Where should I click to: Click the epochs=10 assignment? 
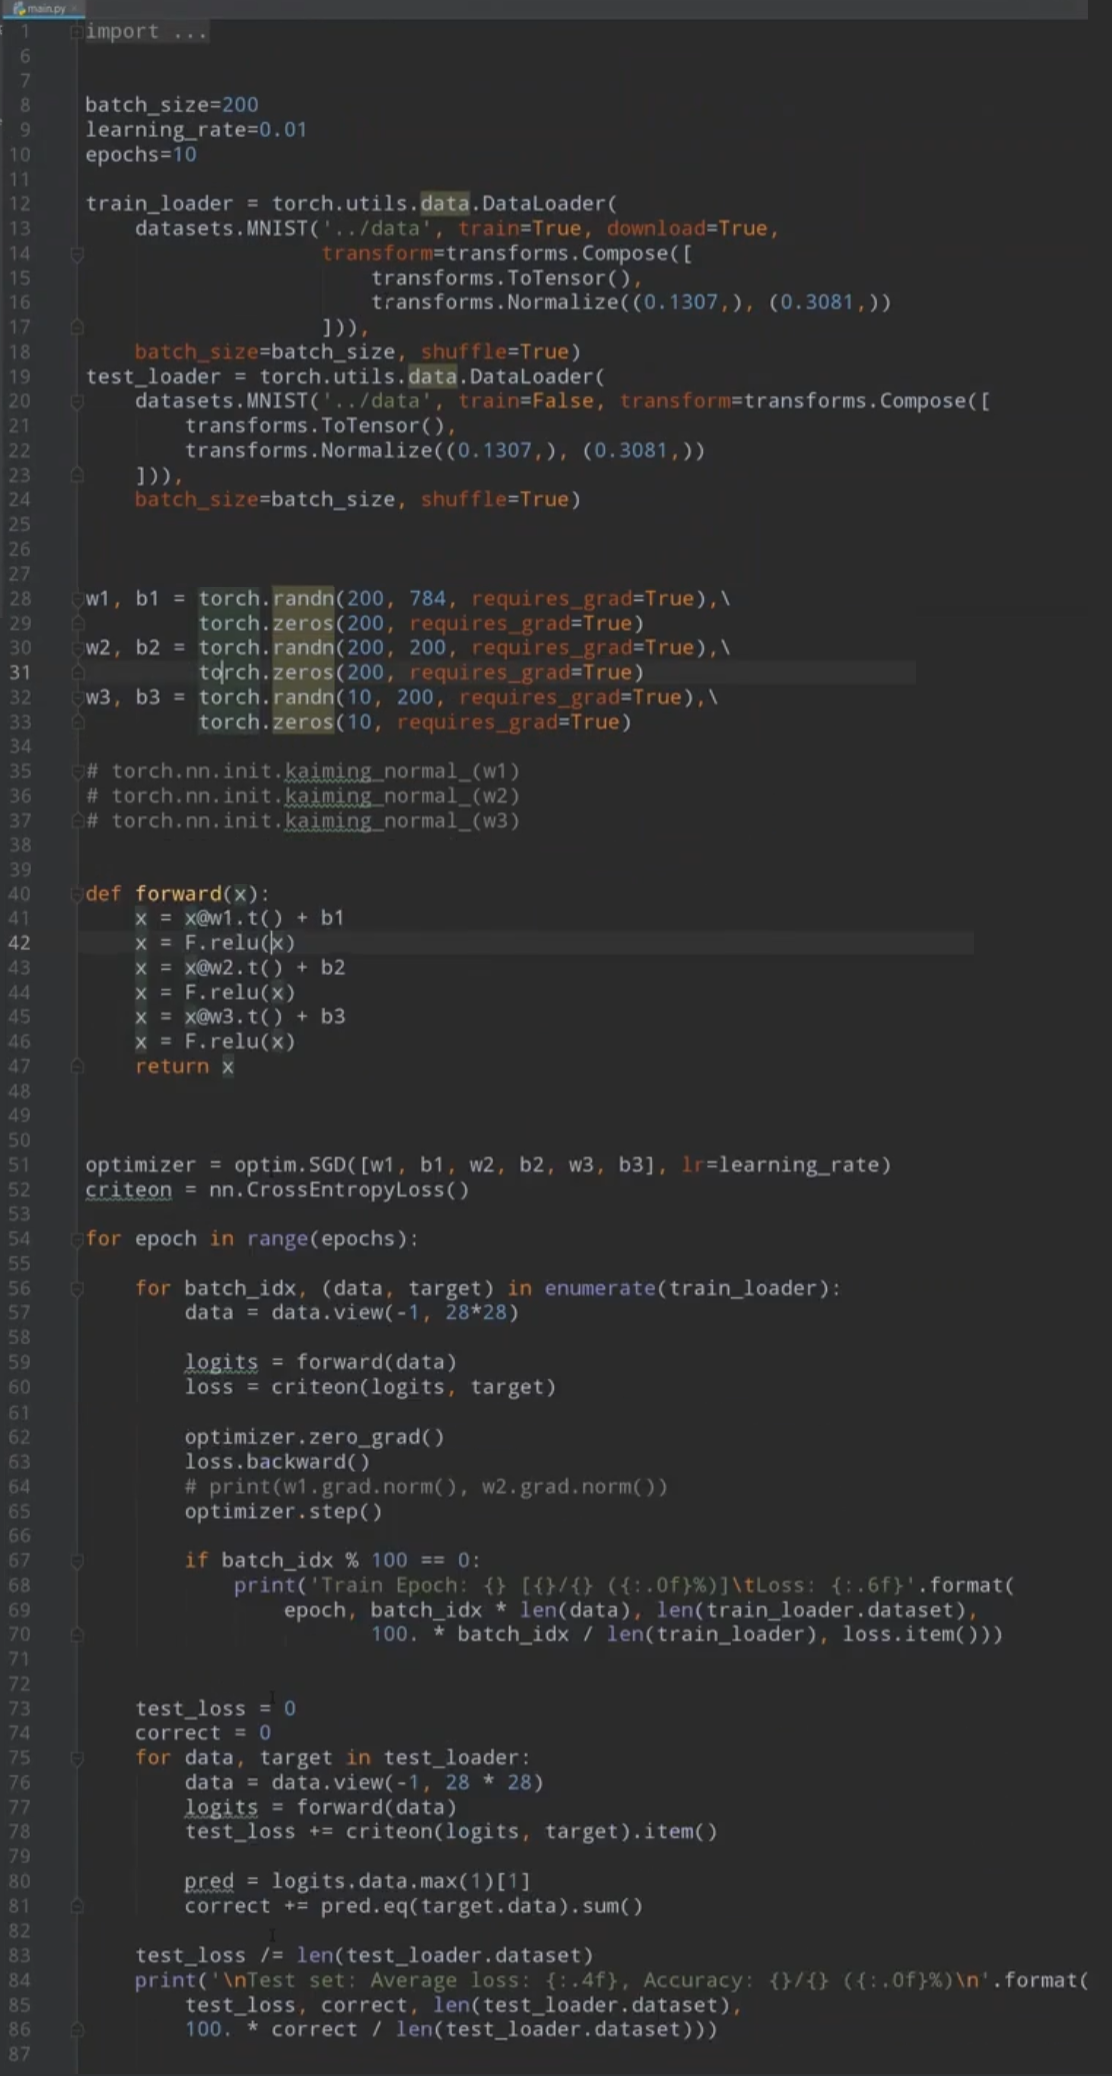point(141,155)
